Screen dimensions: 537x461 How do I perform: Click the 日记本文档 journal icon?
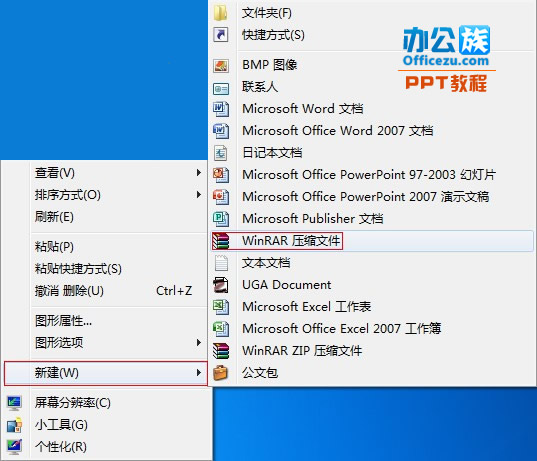pyautogui.click(x=221, y=153)
